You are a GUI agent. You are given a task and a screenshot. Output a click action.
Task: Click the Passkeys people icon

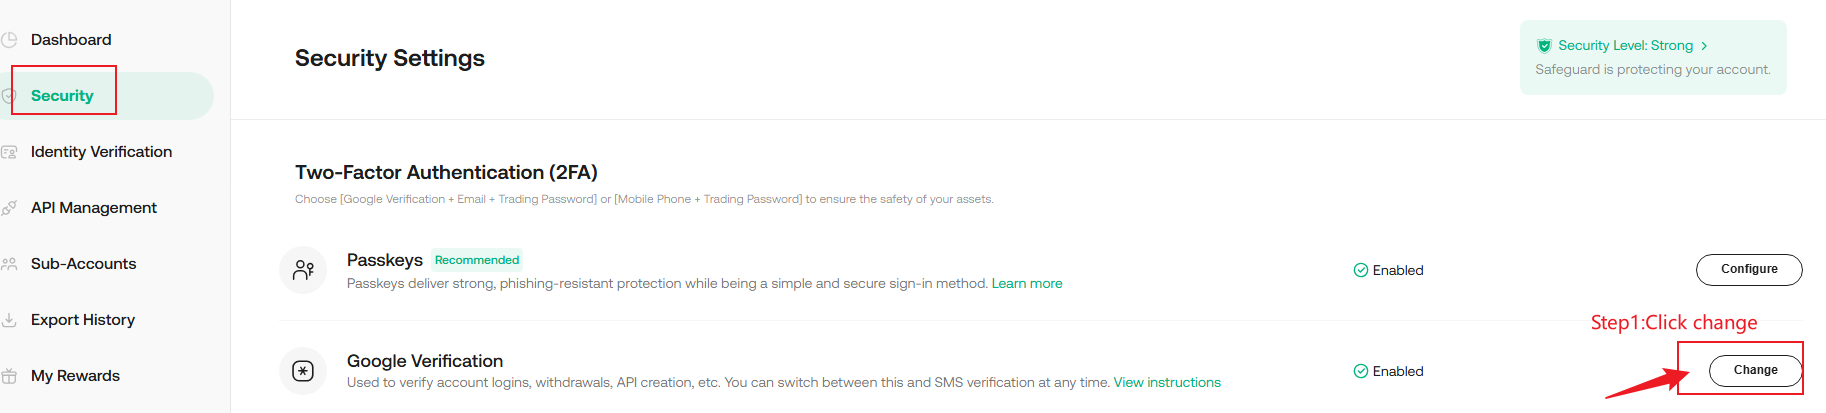pos(303,270)
